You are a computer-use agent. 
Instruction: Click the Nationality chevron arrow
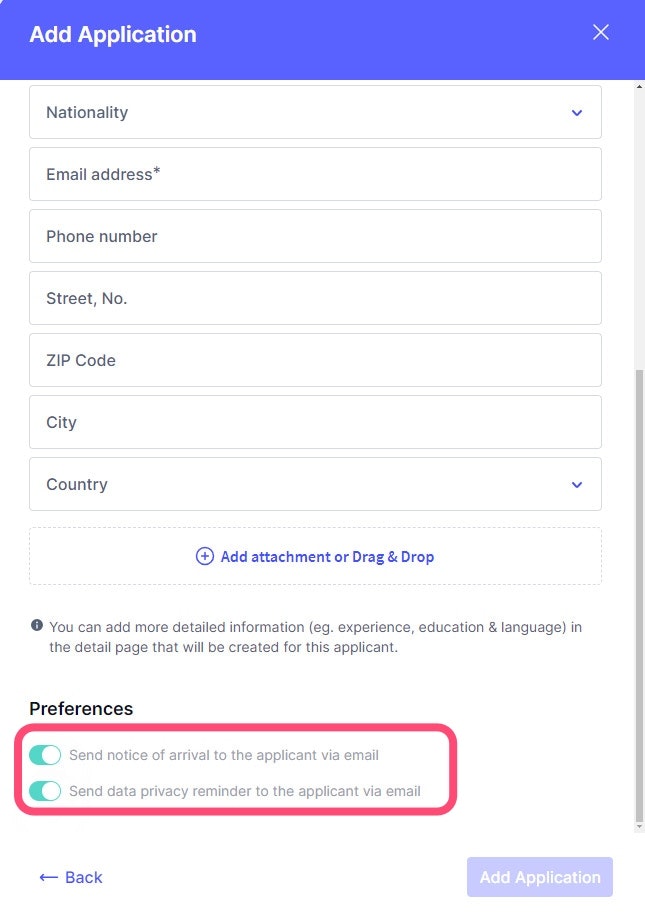[x=577, y=113]
